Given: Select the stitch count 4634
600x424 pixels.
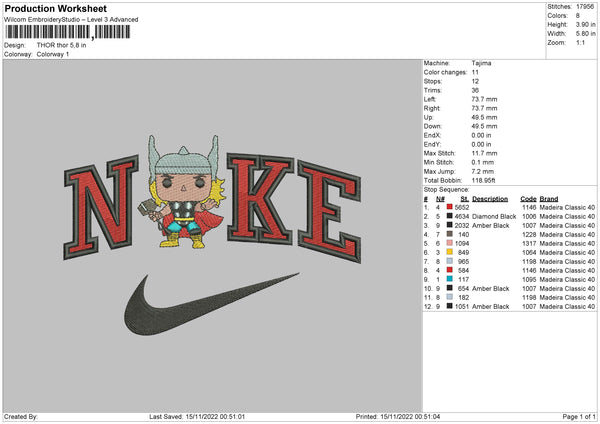Looking at the screenshot, I should coord(462,217).
